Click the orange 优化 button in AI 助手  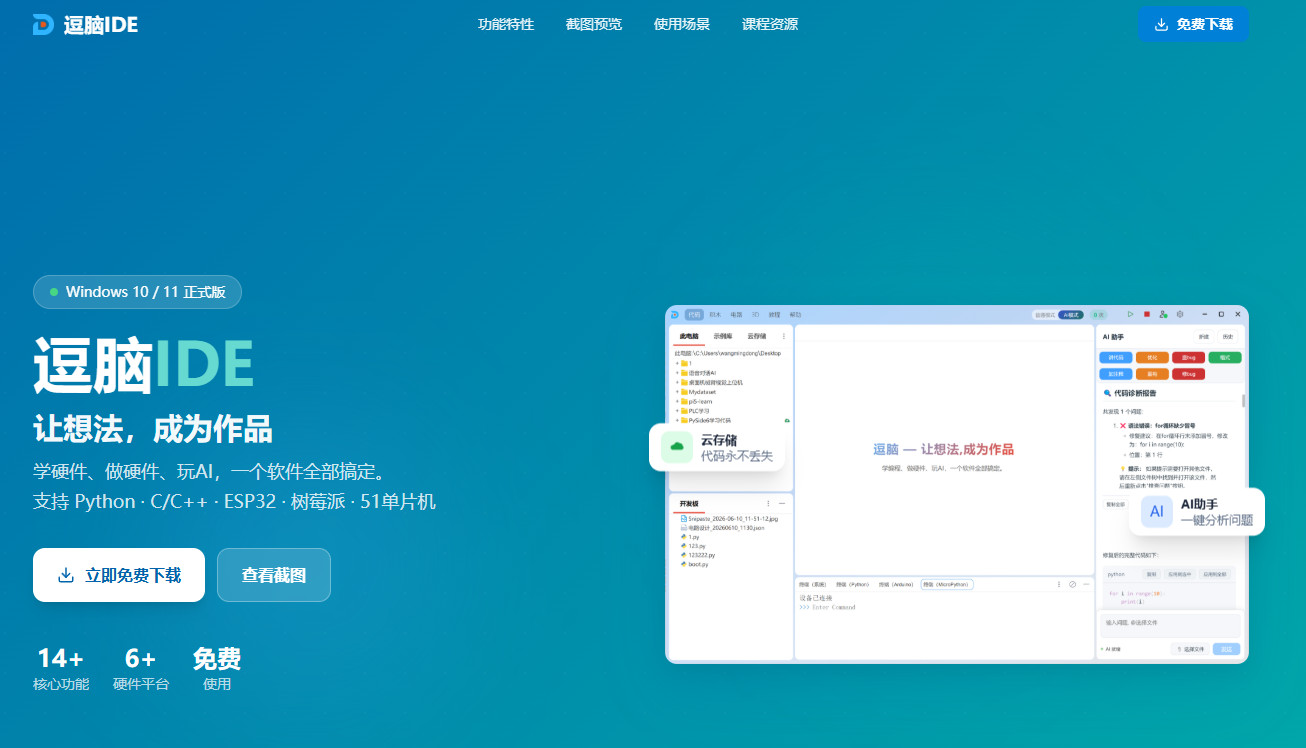coord(1152,357)
